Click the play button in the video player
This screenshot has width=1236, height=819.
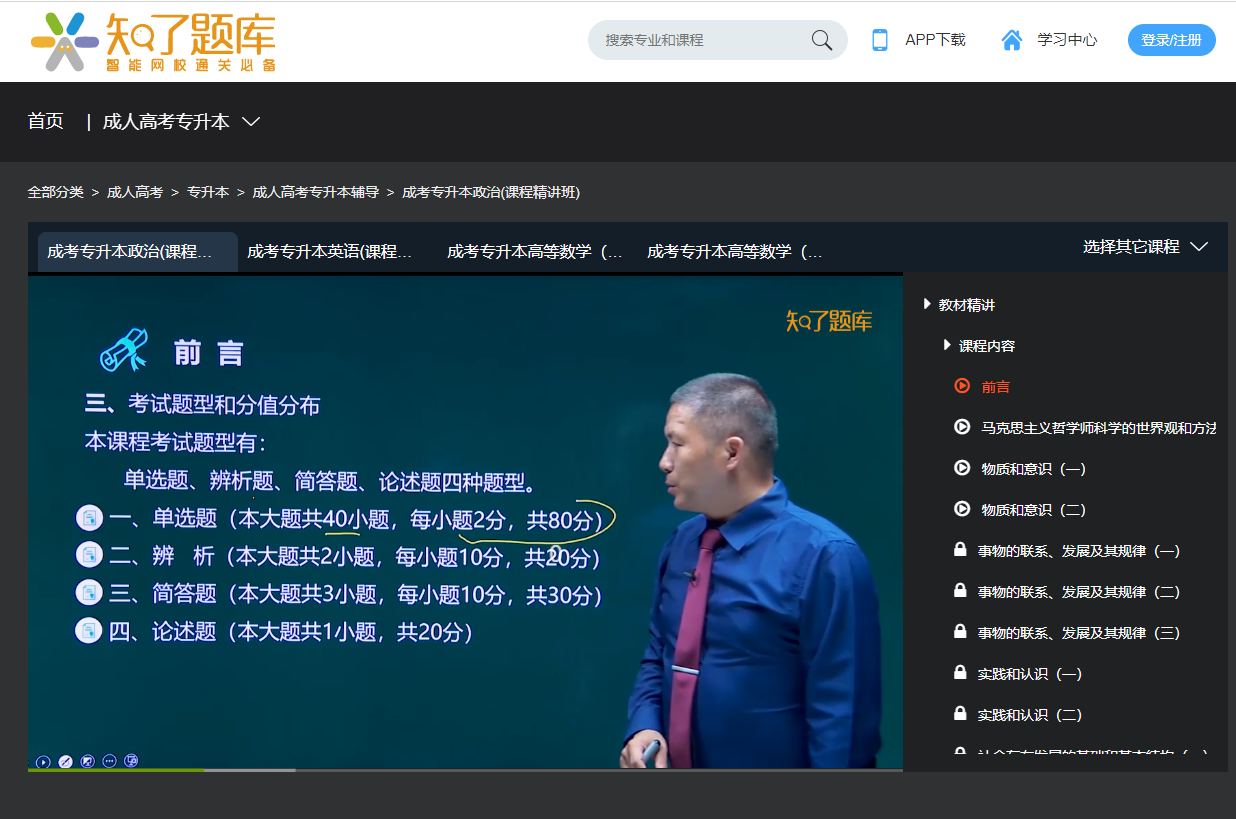click(x=42, y=761)
